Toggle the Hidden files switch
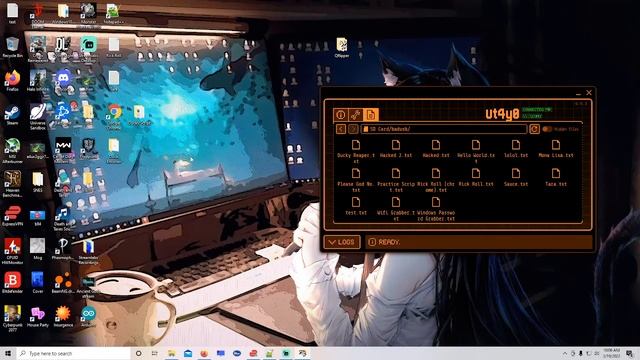This screenshot has height=360, width=640. pos(547,129)
